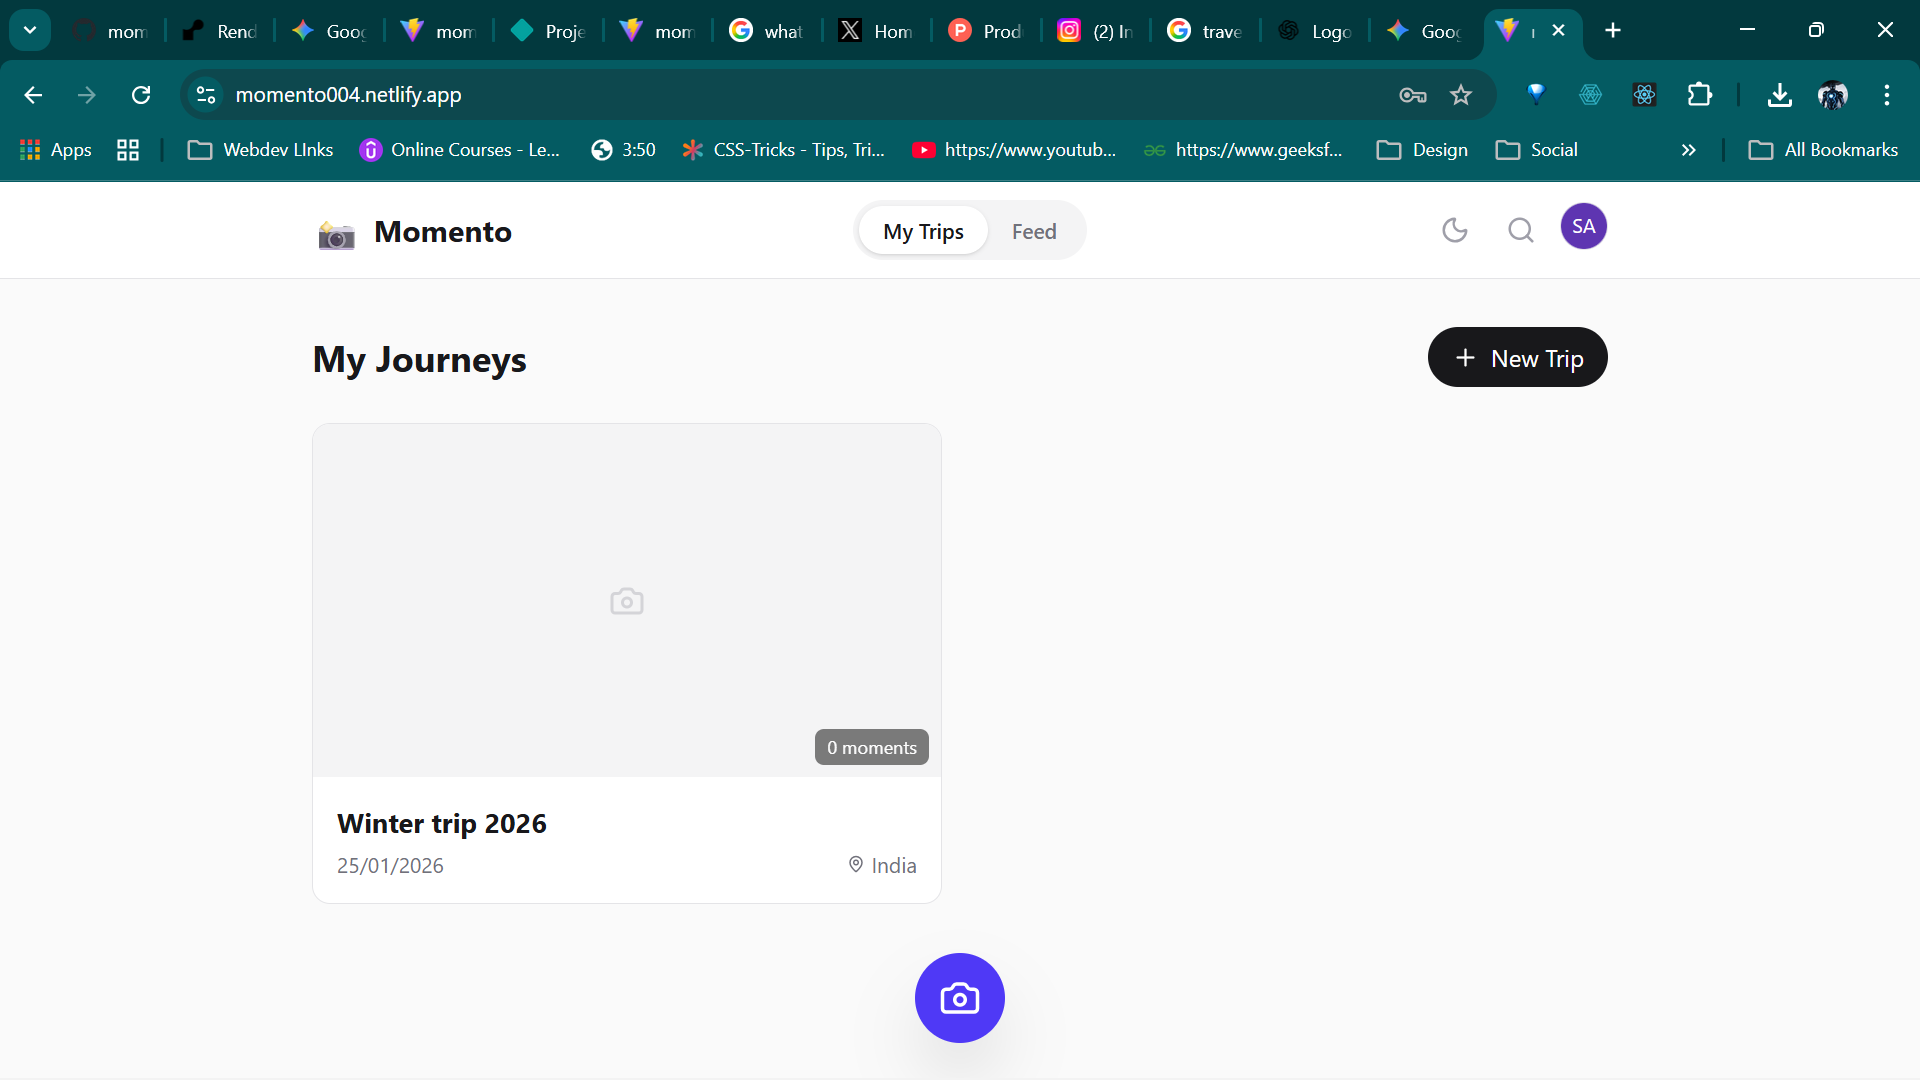This screenshot has height=1080, width=1920.
Task: Open search using the magnifier icon
Action: pyautogui.click(x=1520, y=230)
